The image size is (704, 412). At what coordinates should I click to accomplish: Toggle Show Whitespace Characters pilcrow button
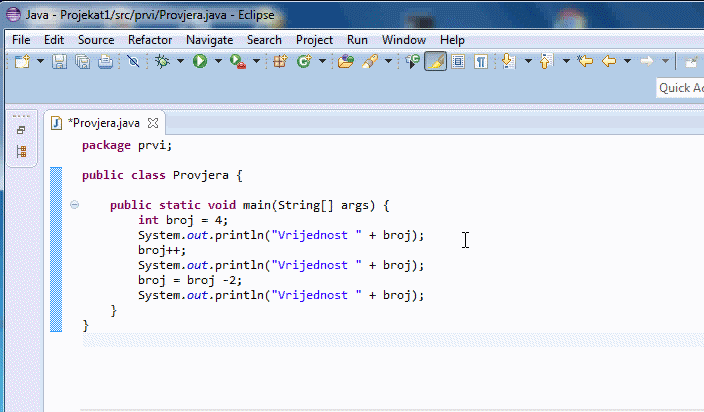pos(481,62)
